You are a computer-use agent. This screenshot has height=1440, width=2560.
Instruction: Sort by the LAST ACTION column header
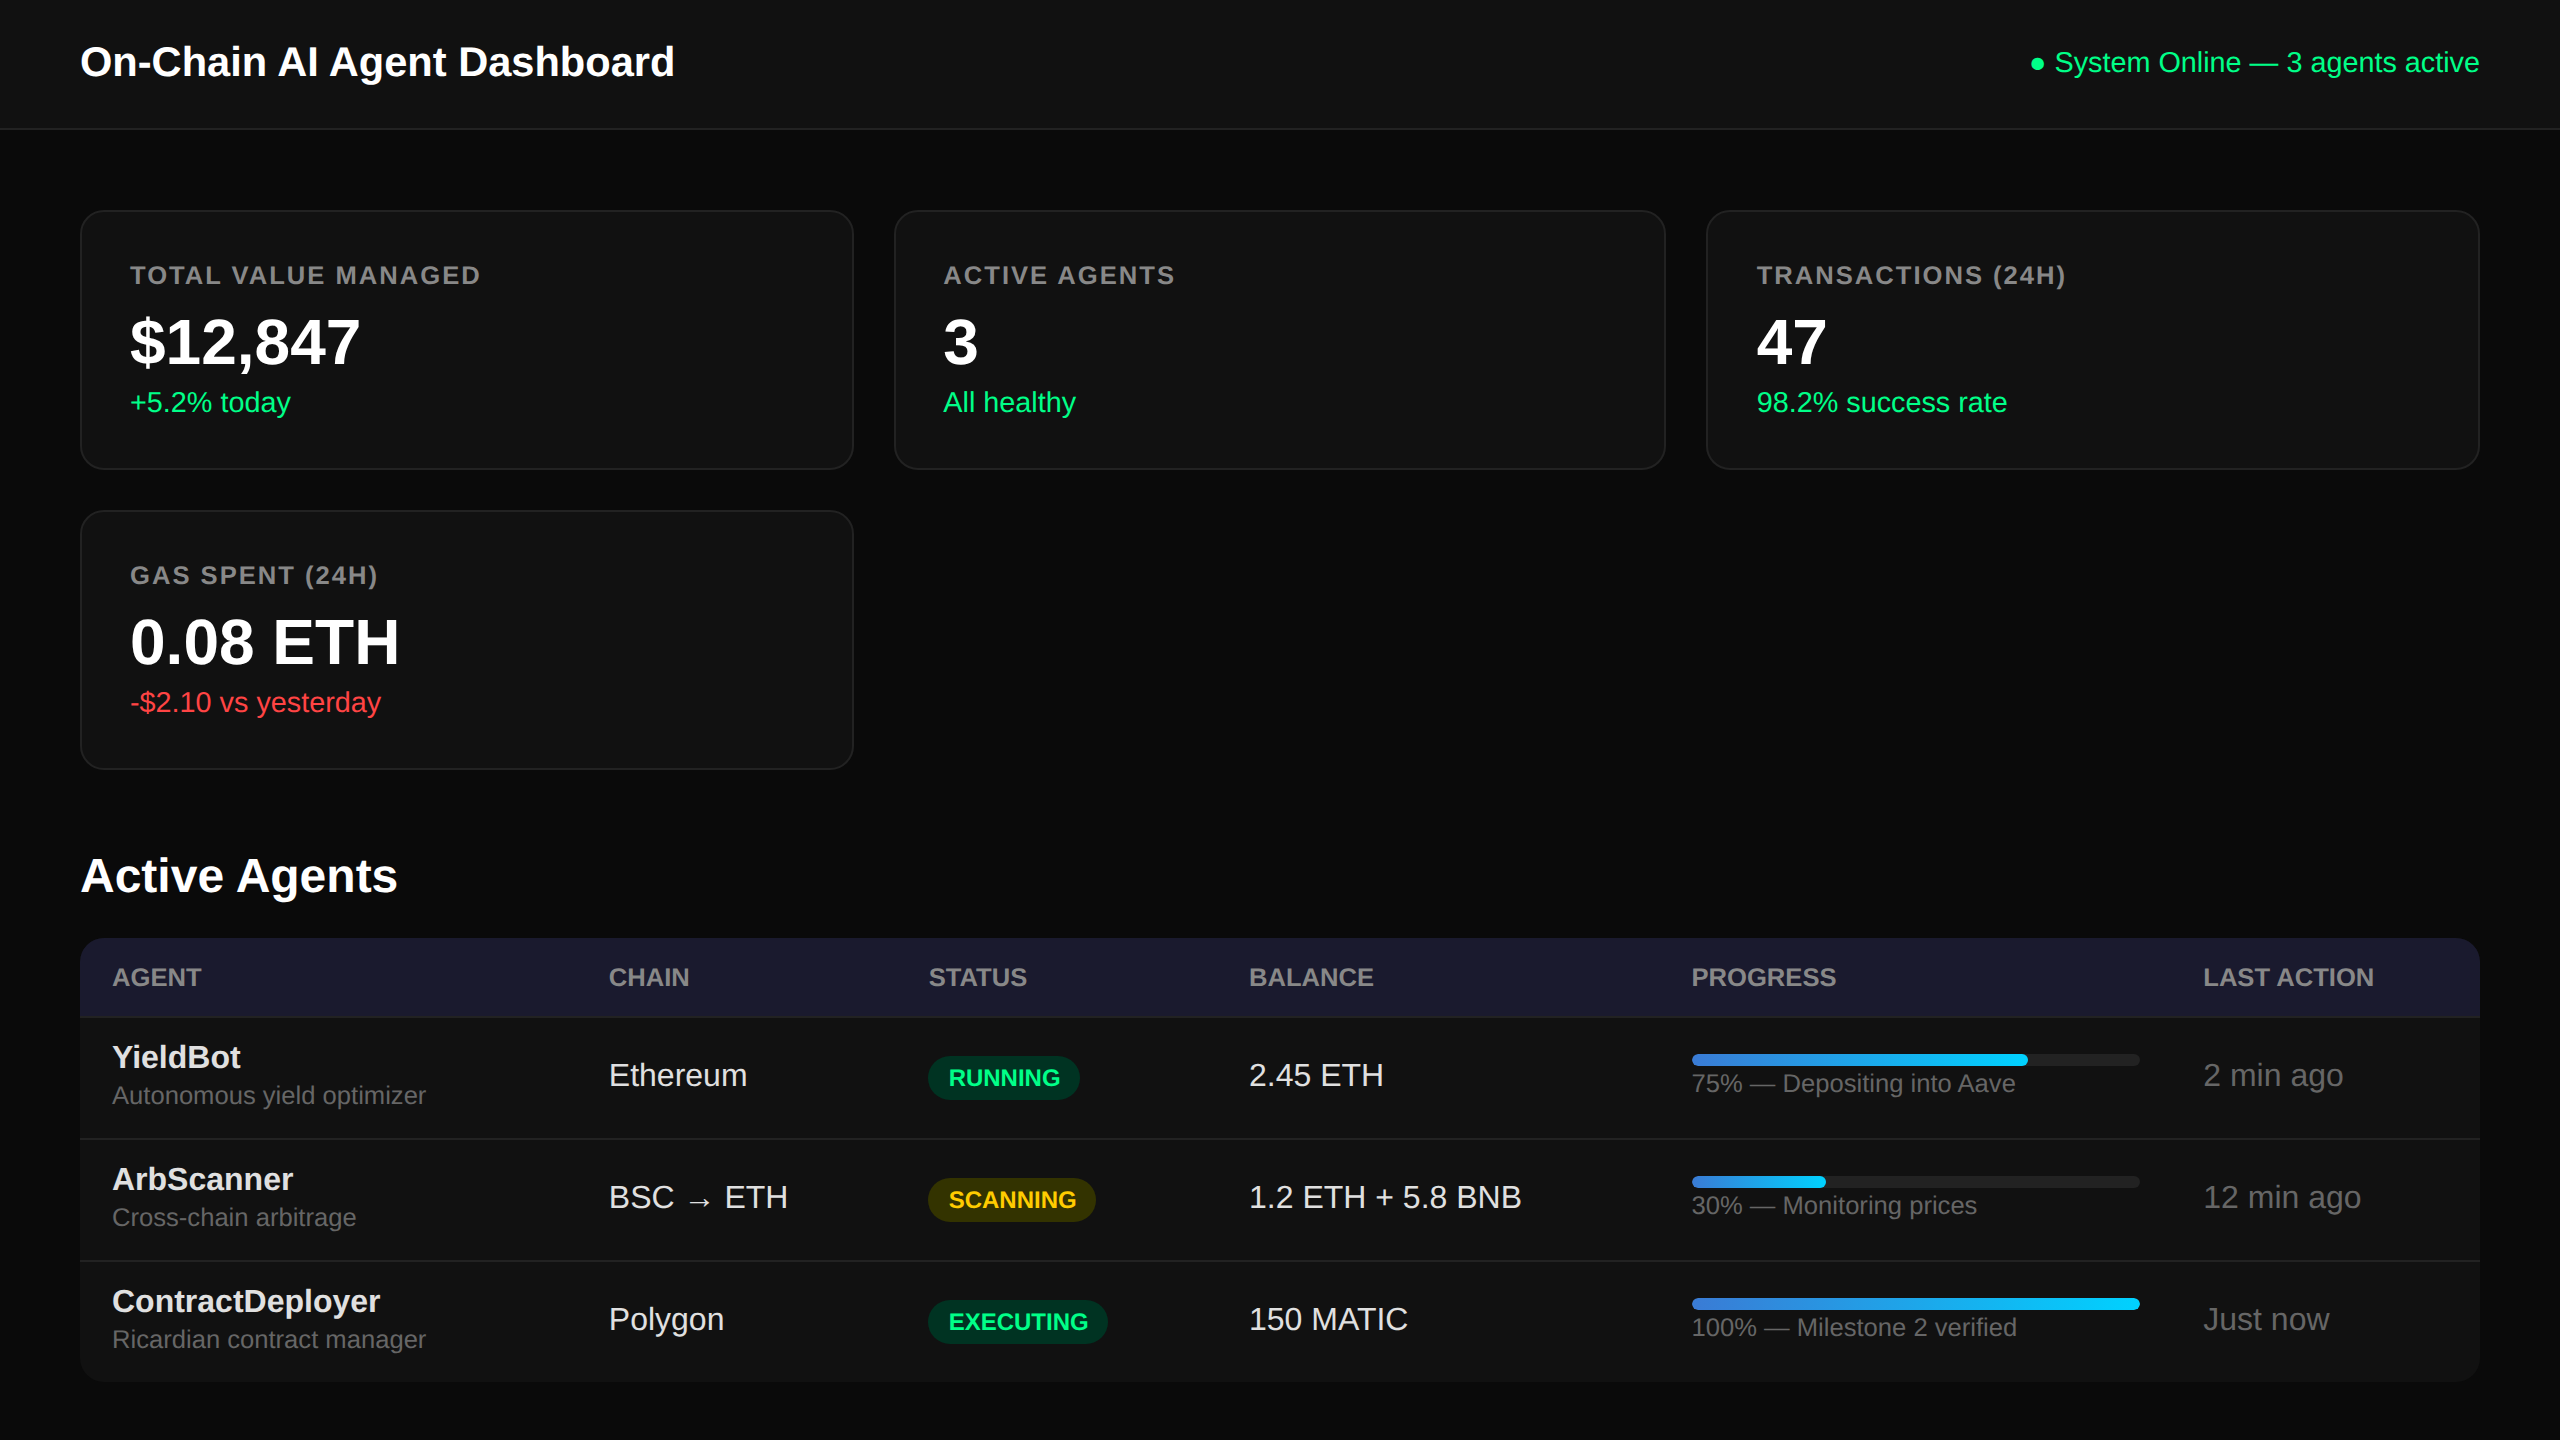pyautogui.click(x=2288, y=977)
